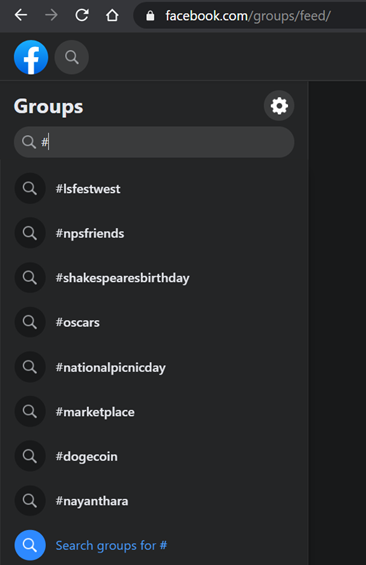Click the Facebook logo icon
366x565 pixels.
pos(31,57)
